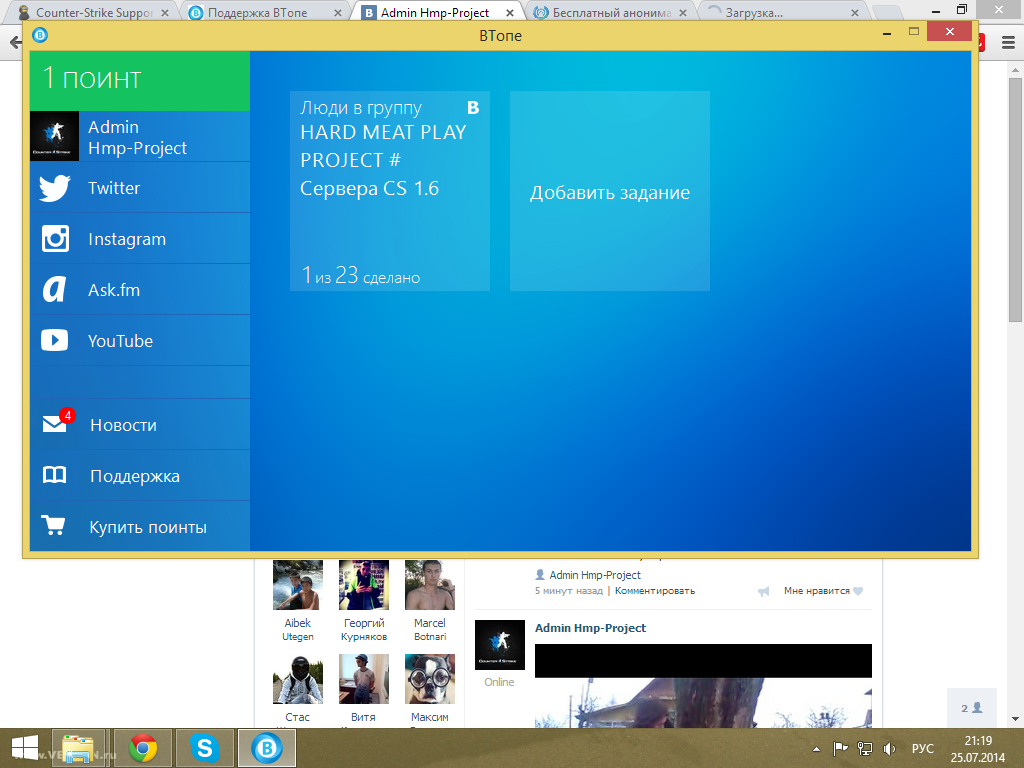Click the Twitter label in sidebar
The height and width of the screenshot is (768, 1024).
114,188
